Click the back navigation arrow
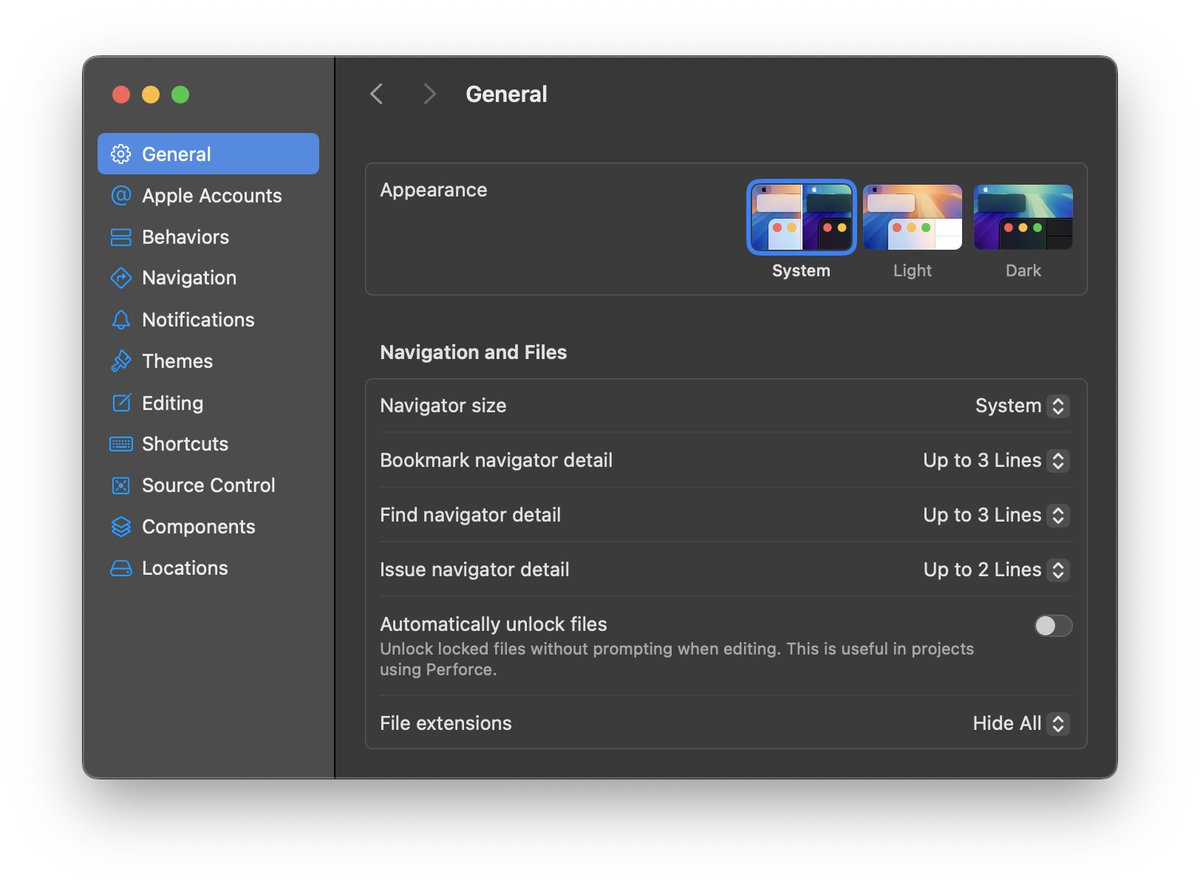The height and width of the screenshot is (888, 1200). tap(377, 93)
